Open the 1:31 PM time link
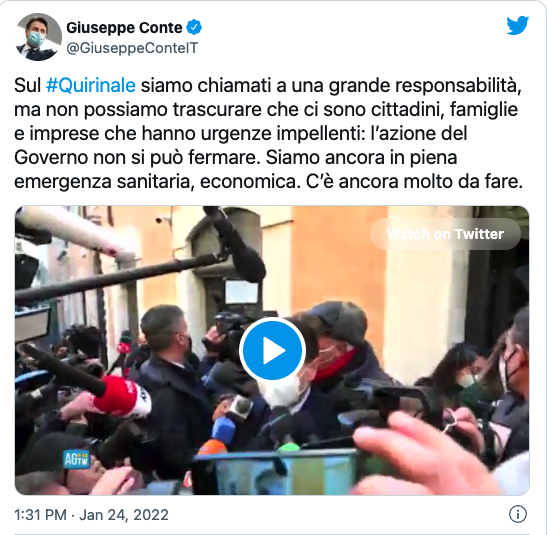This screenshot has width=547, height=535. (40, 515)
